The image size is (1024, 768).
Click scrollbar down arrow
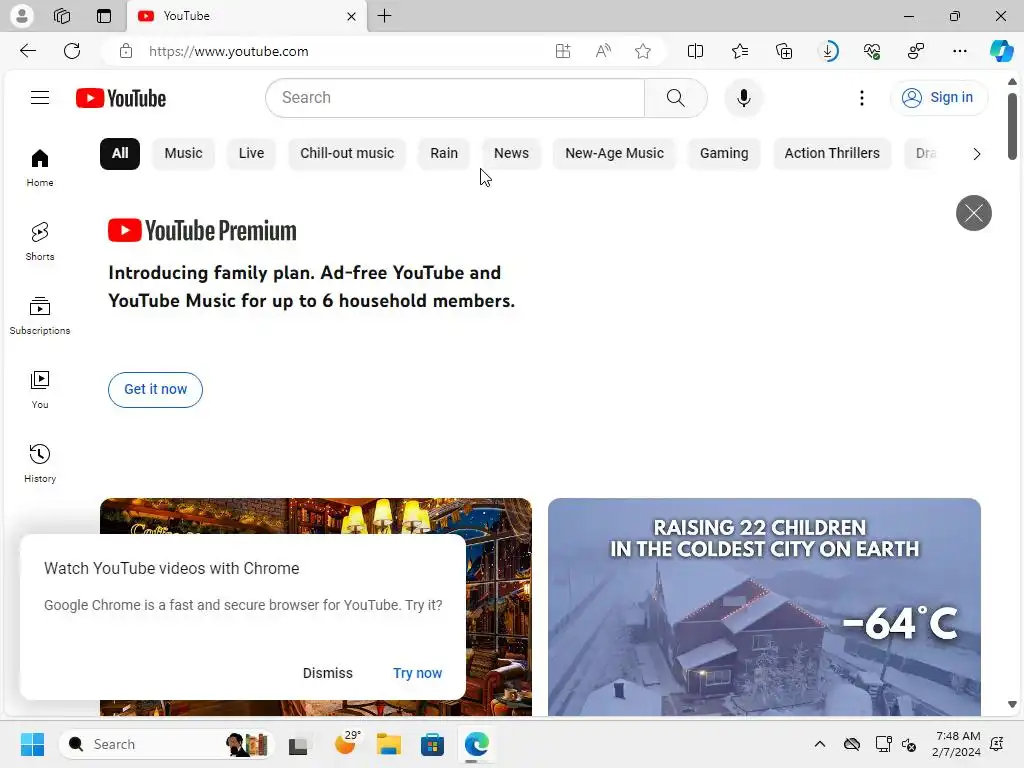click(1012, 705)
